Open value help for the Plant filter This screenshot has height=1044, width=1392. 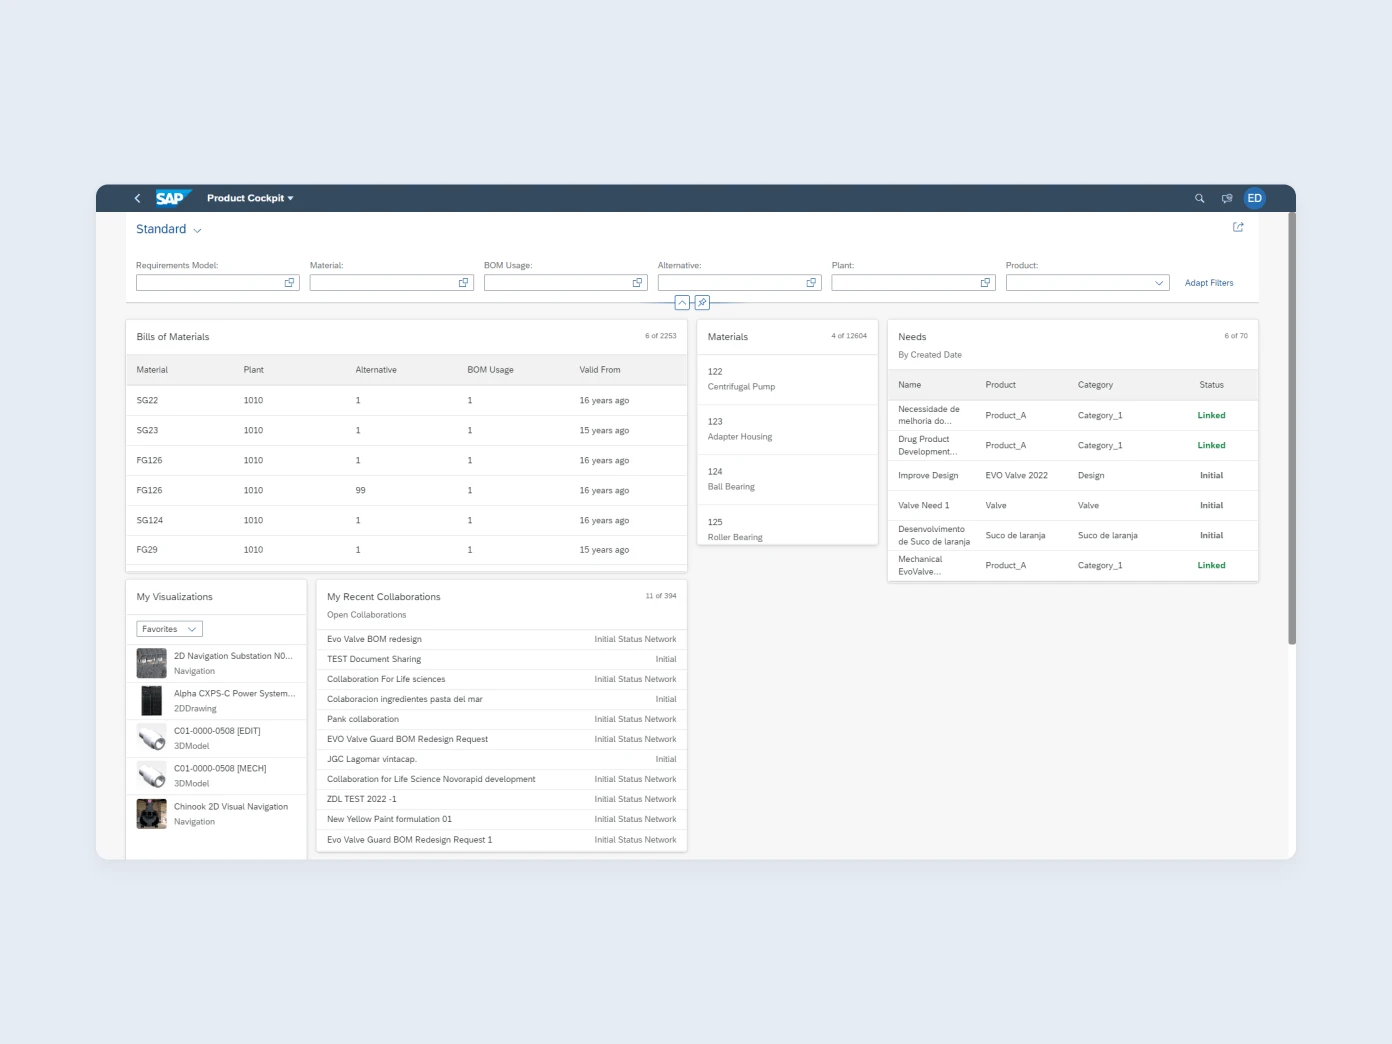[985, 282]
